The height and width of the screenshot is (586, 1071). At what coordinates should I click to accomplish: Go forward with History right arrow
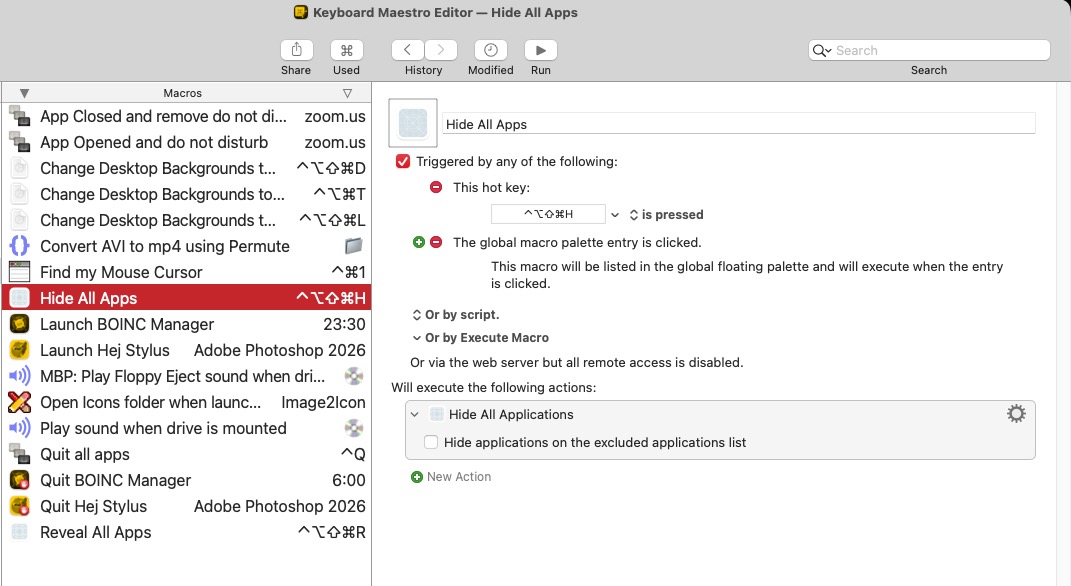[x=441, y=50]
